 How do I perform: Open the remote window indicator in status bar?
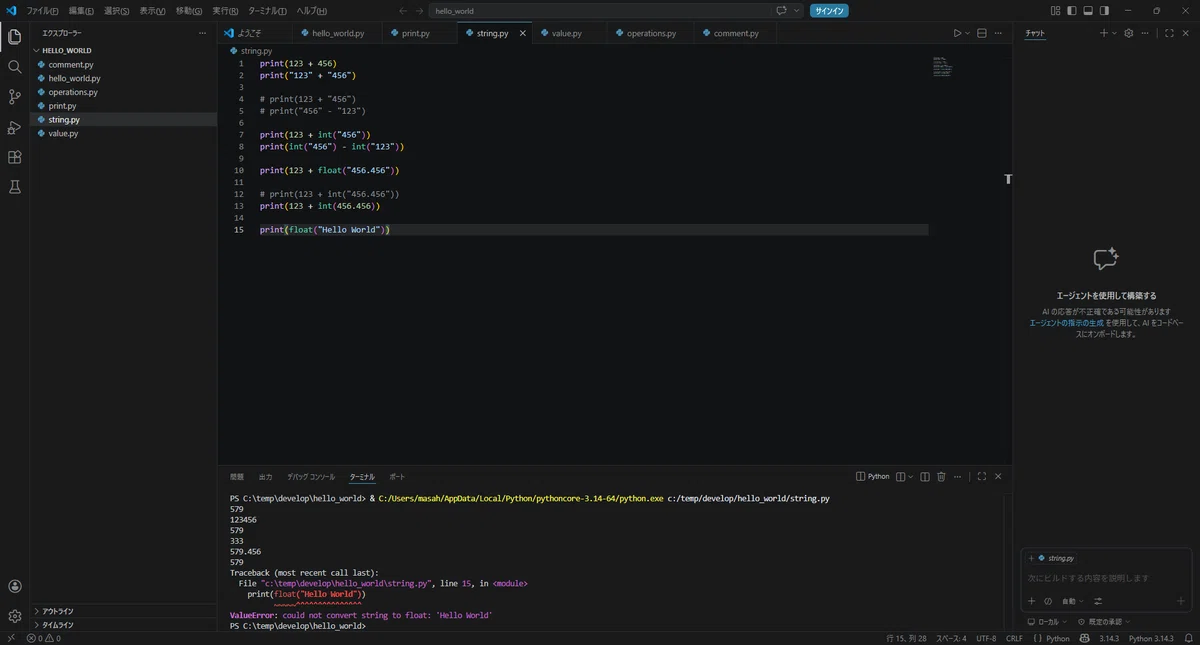(x=11, y=638)
